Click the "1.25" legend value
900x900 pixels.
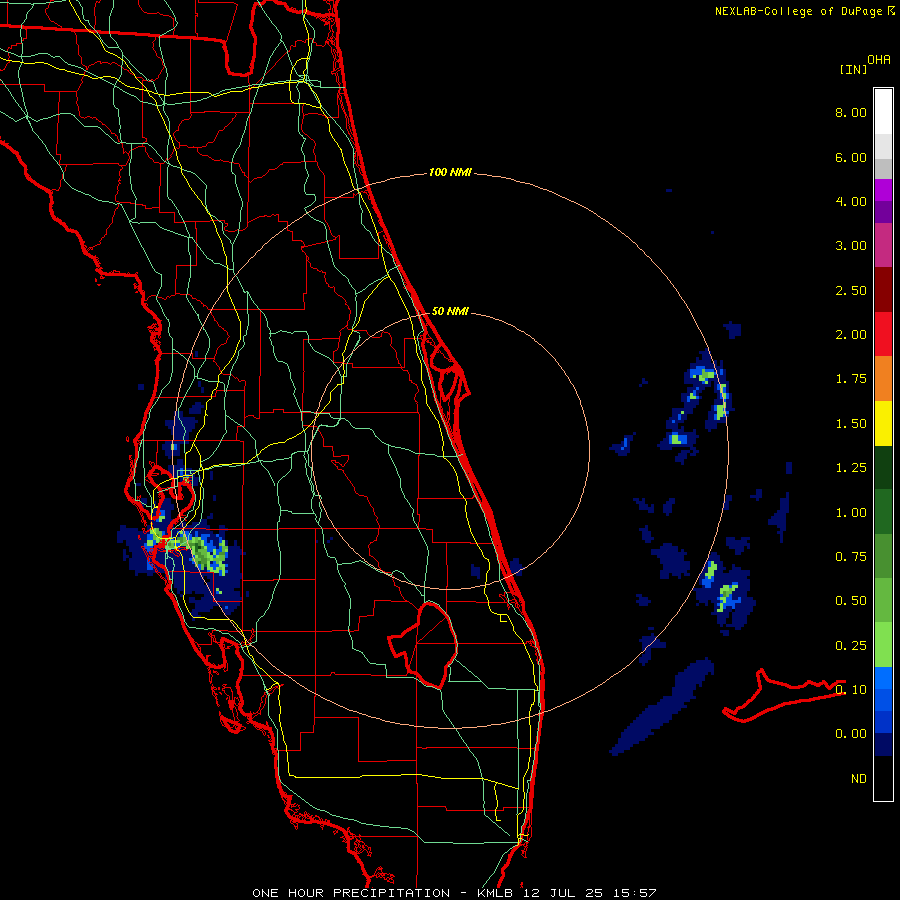[851, 468]
